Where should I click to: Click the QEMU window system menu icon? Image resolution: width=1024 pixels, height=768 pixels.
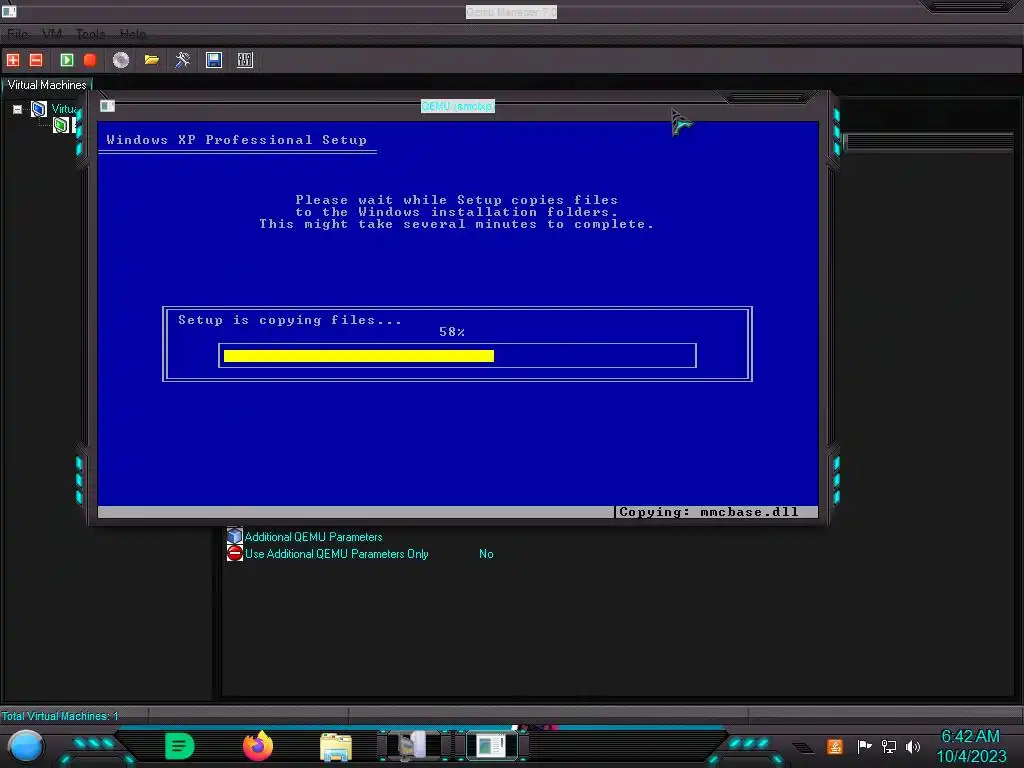pos(107,106)
